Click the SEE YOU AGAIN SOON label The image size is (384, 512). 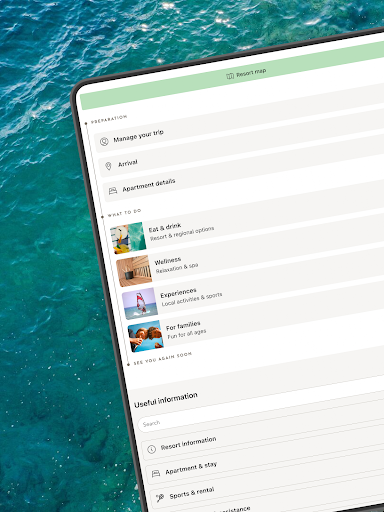163,358
